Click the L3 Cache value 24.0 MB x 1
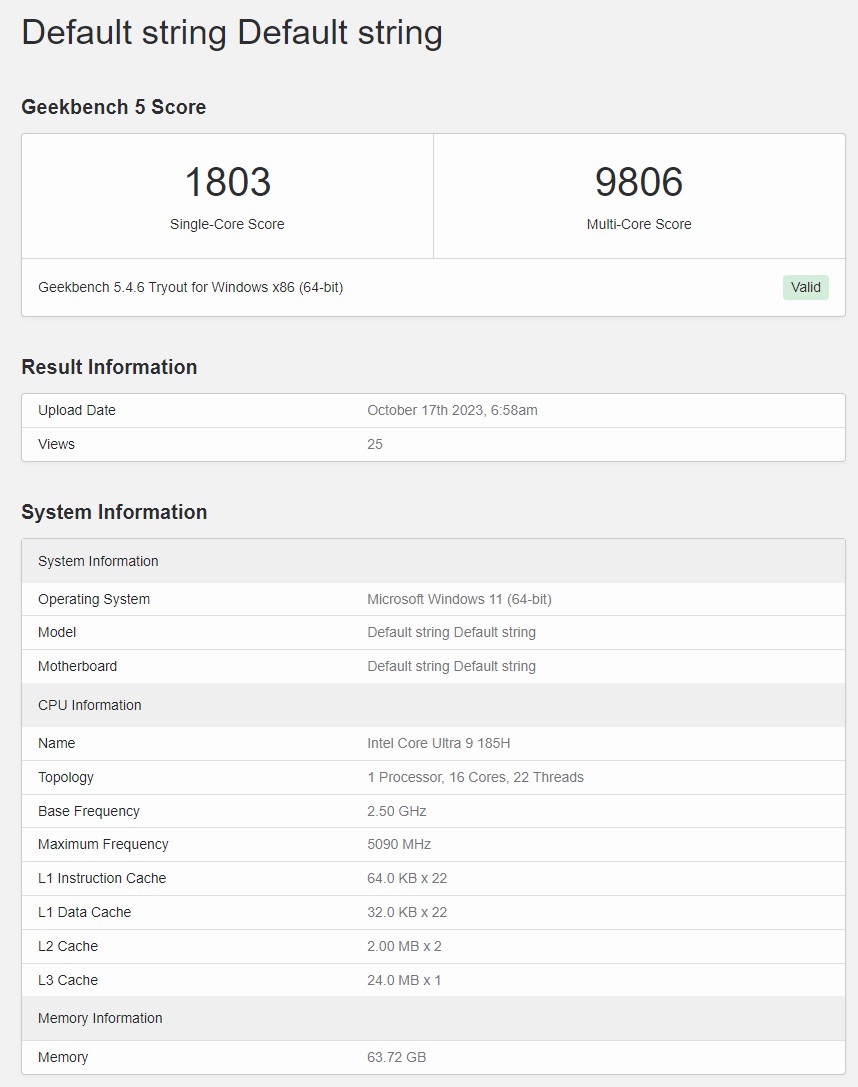This screenshot has height=1087, width=858. point(404,980)
